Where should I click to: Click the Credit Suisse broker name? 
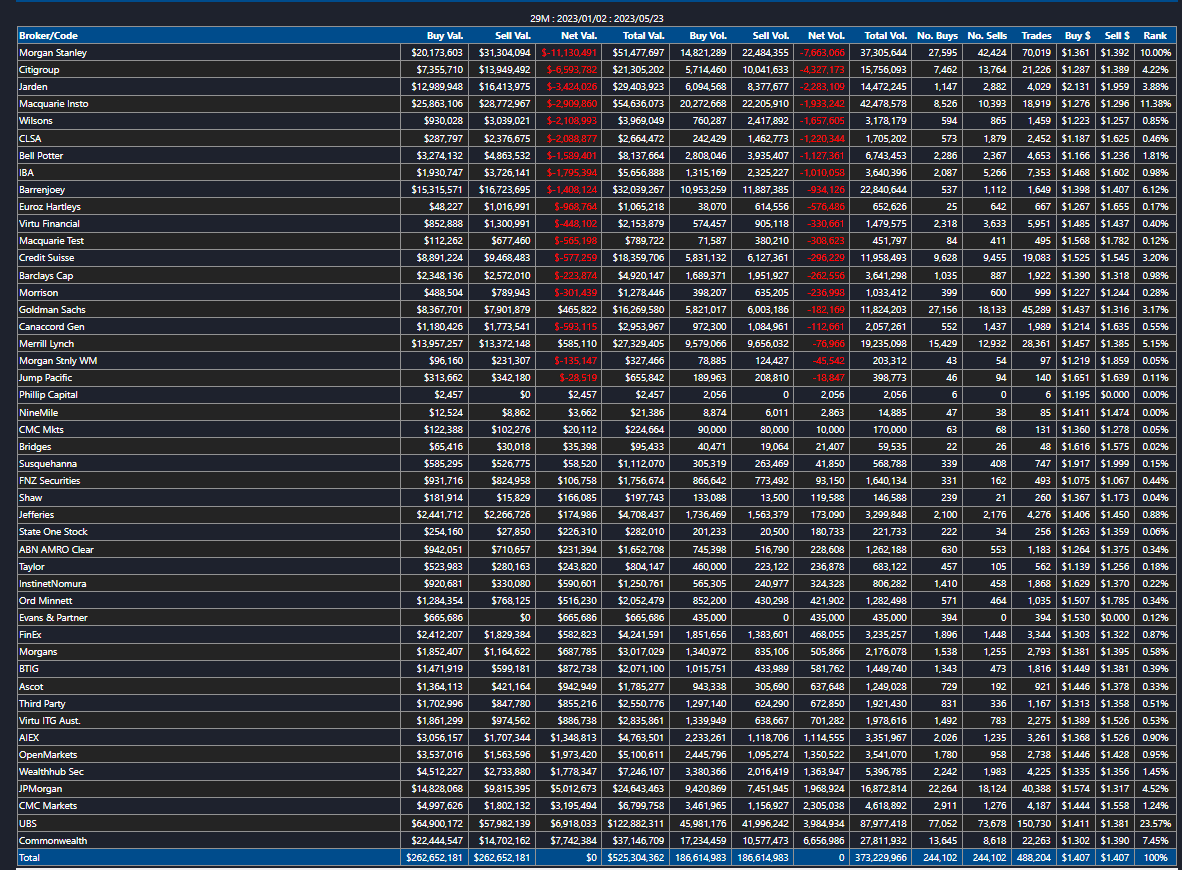(47, 258)
